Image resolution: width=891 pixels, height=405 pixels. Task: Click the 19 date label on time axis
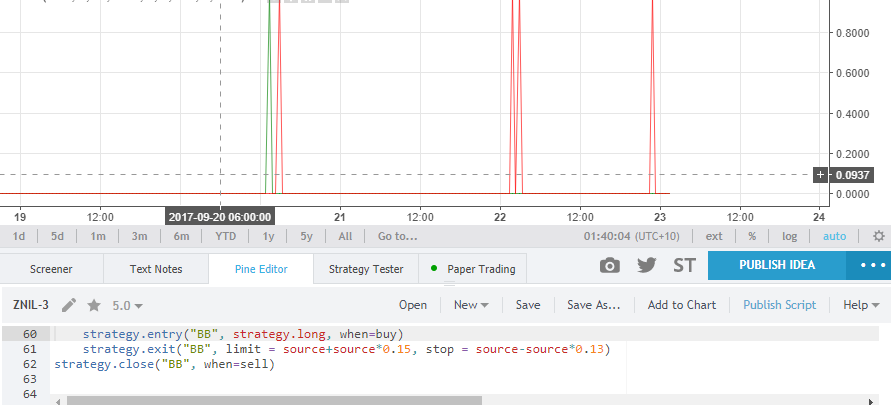tap(20, 217)
